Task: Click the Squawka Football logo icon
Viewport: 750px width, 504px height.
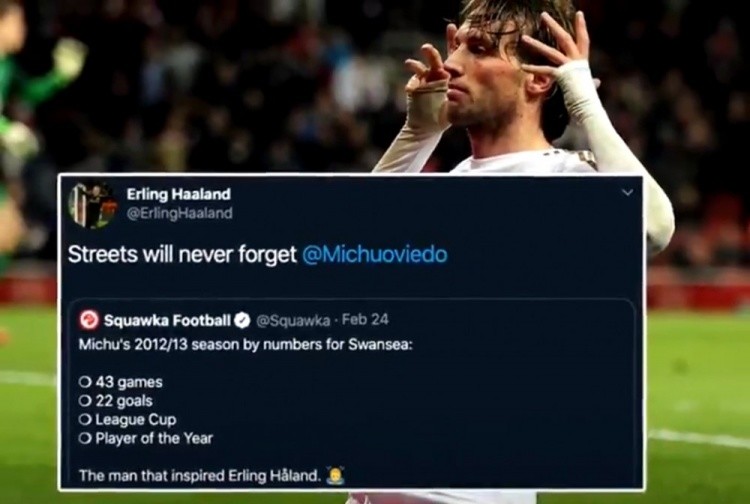Action: 89,320
